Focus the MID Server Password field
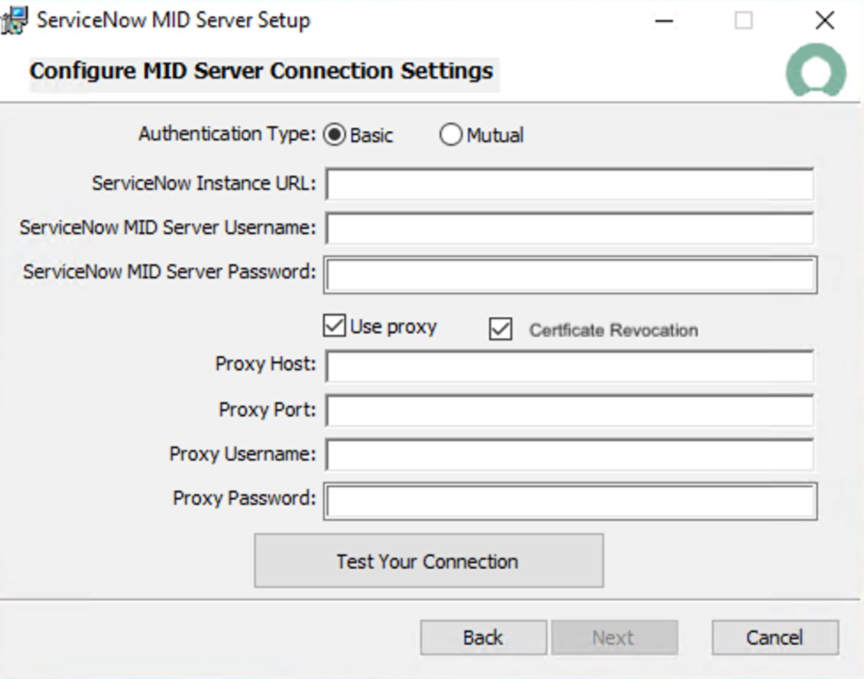 [570, 274]
